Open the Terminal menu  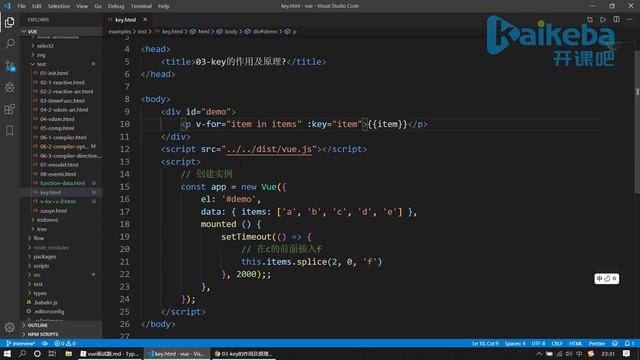point(141,6)
